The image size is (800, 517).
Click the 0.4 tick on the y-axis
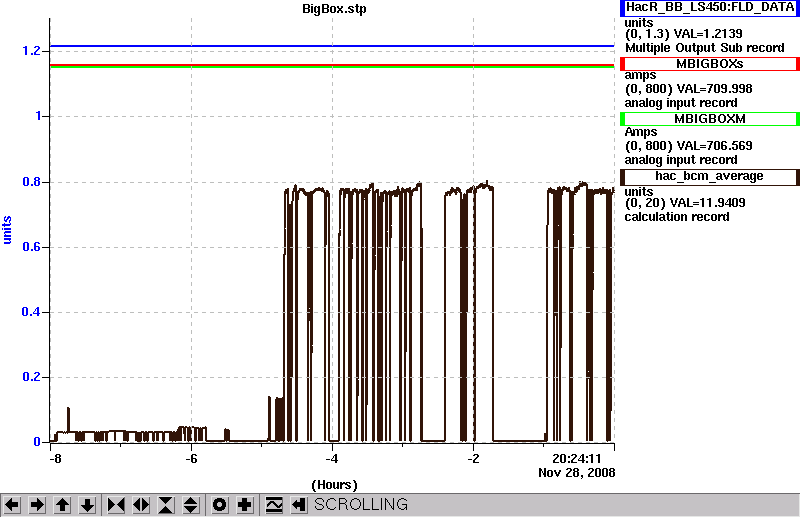tap(31, 312)
